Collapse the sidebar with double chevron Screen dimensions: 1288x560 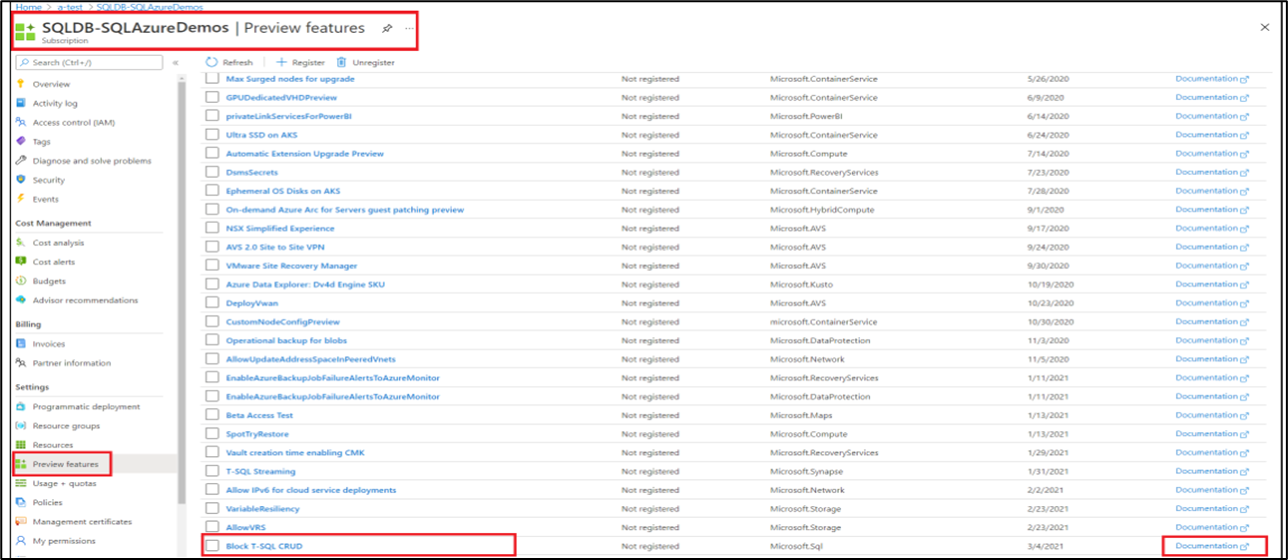[175, 62]
